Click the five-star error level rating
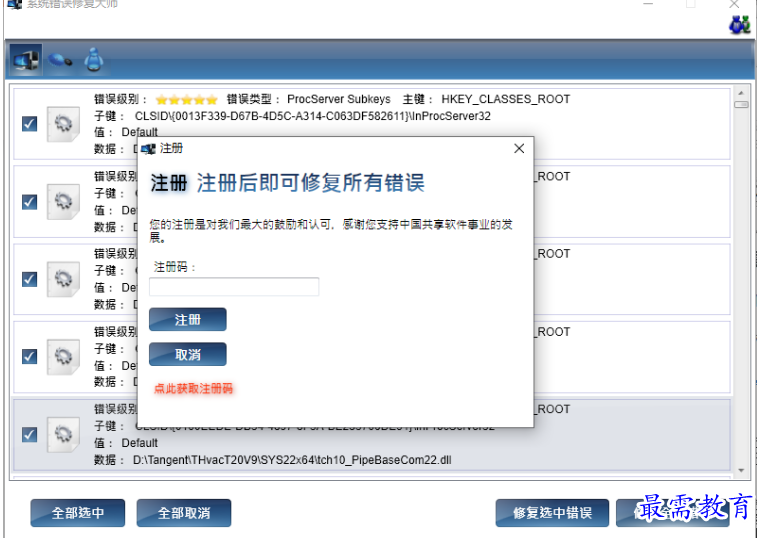The width and height of the screenshot is (761, 538). coord(186,100)
